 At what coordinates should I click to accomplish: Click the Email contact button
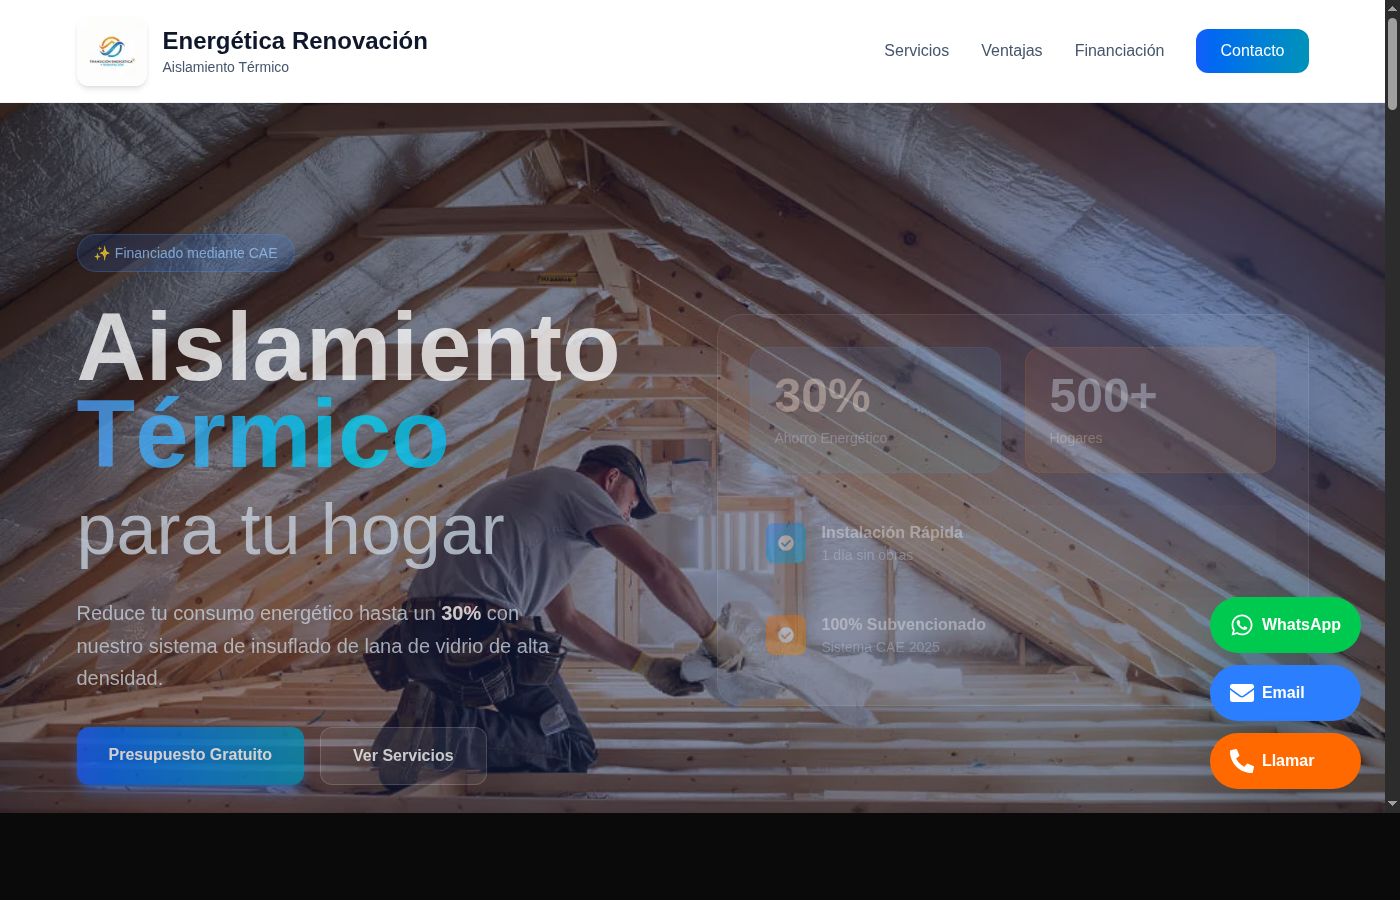pyautogui.click(x=1285, y=692)
